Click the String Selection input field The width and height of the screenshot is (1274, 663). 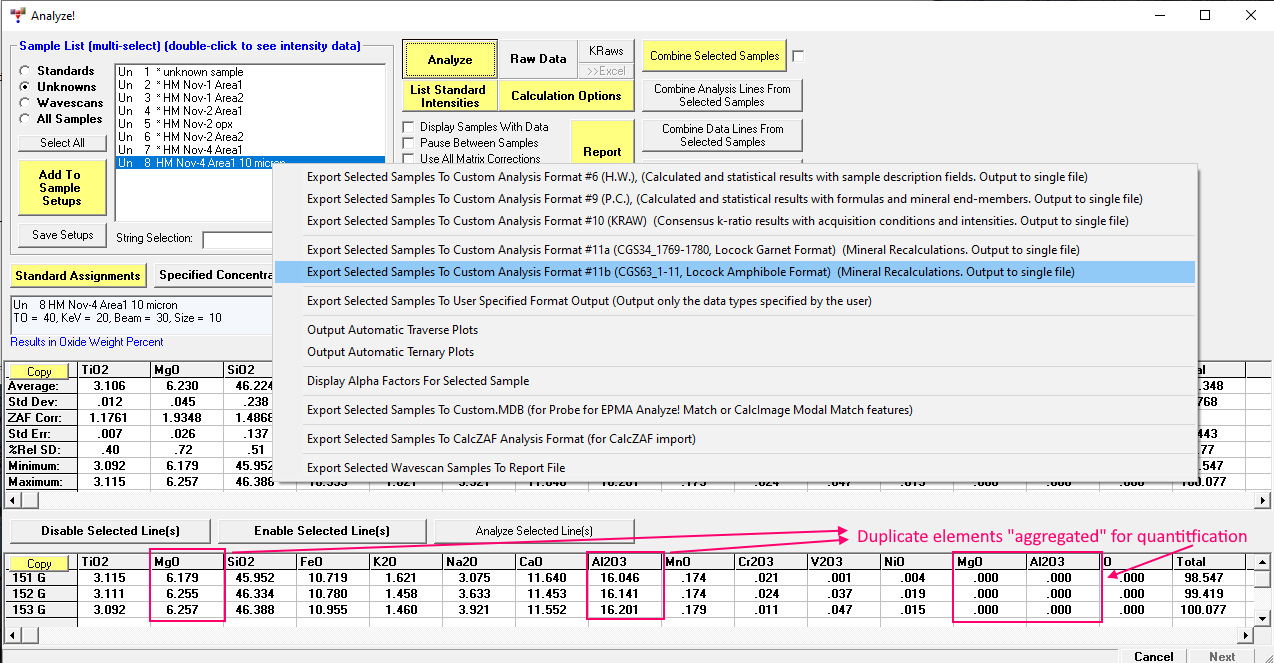(x=238, y=239)
